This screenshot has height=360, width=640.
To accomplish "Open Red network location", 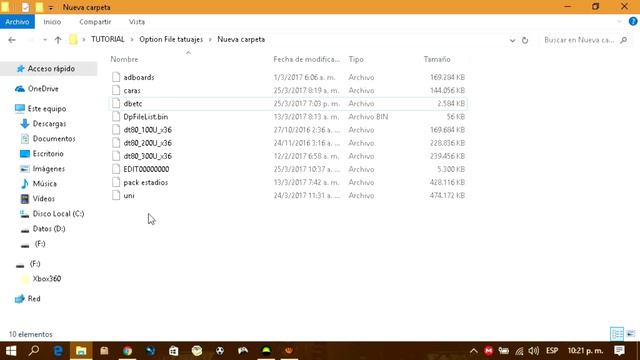I will (33, 299).
